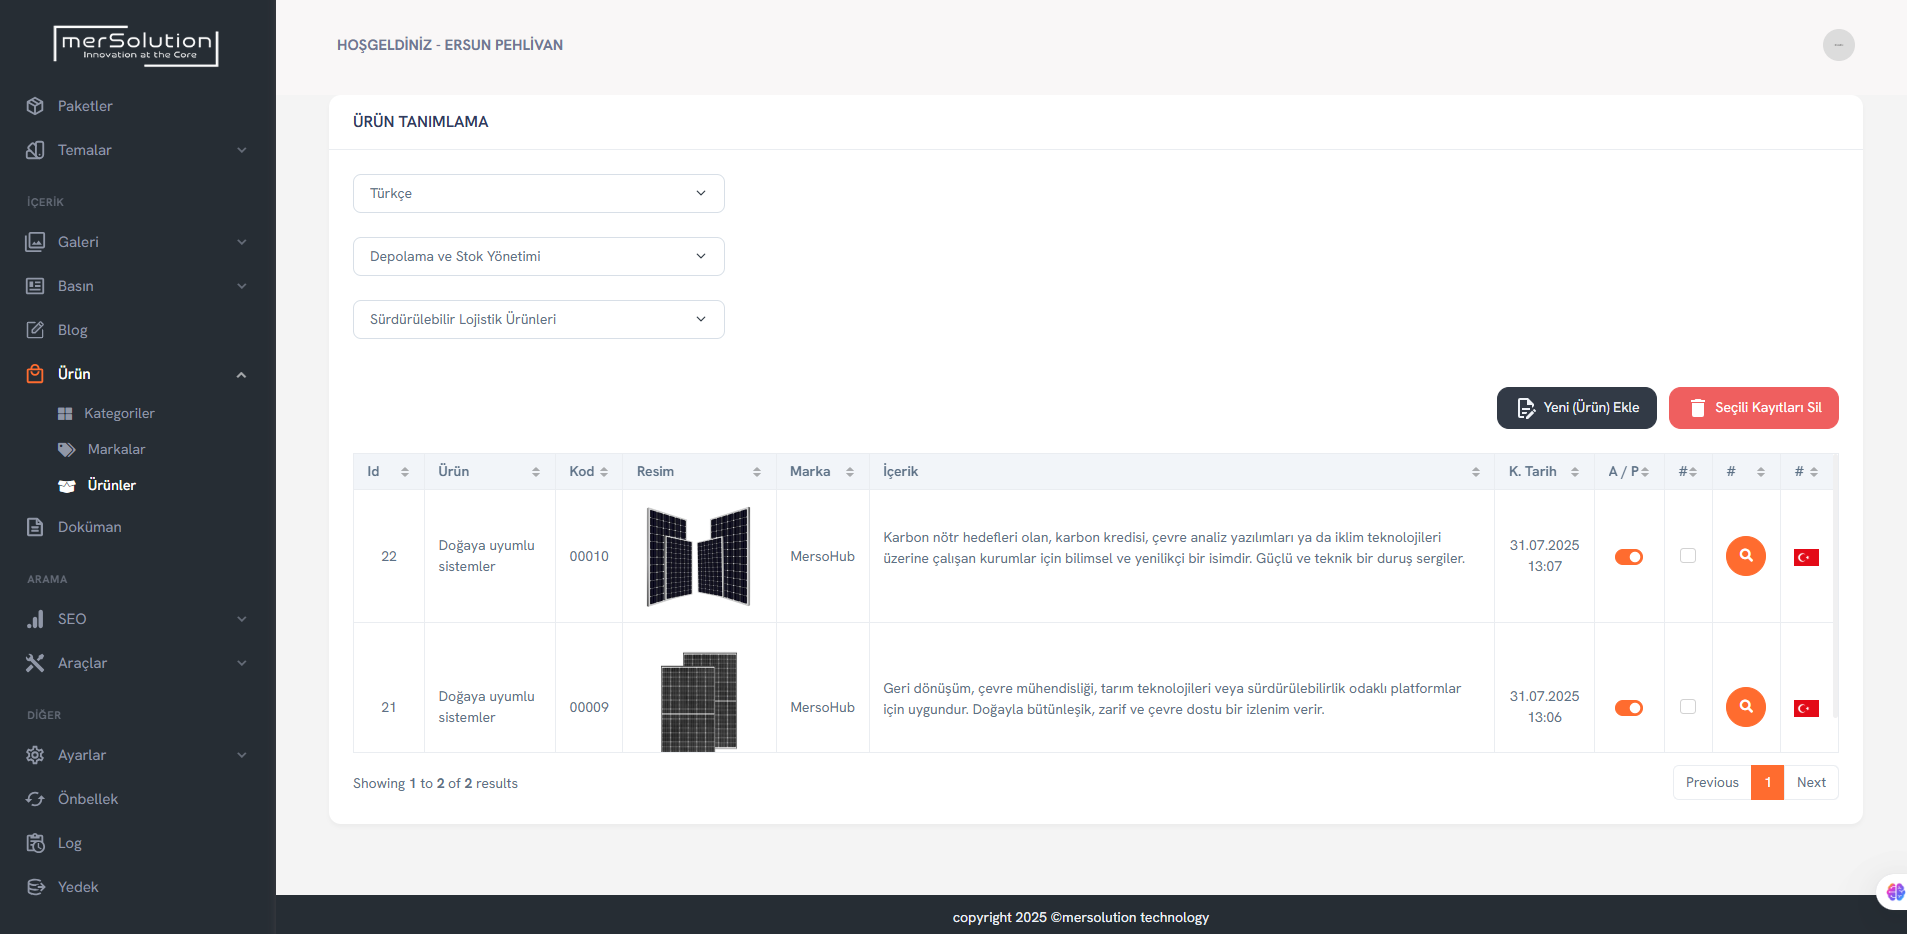This screenshot has width=1907, height=934.
Task: Go to Markalar in the sidebar
Action: pyautogui.click(x=116, y=449)
